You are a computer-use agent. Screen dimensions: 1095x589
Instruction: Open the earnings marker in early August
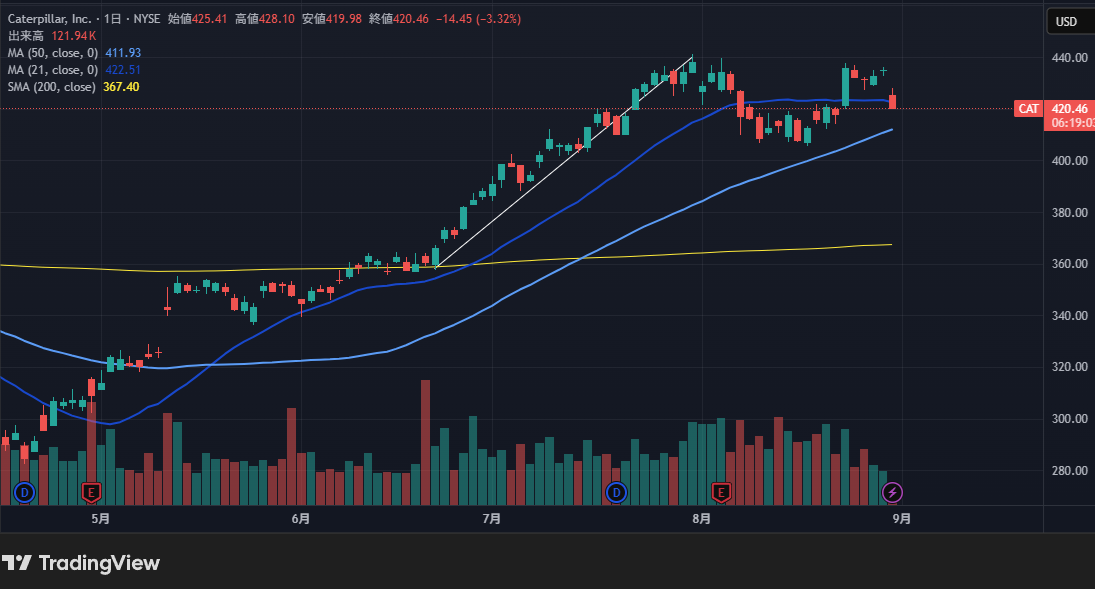pos(721,493)
